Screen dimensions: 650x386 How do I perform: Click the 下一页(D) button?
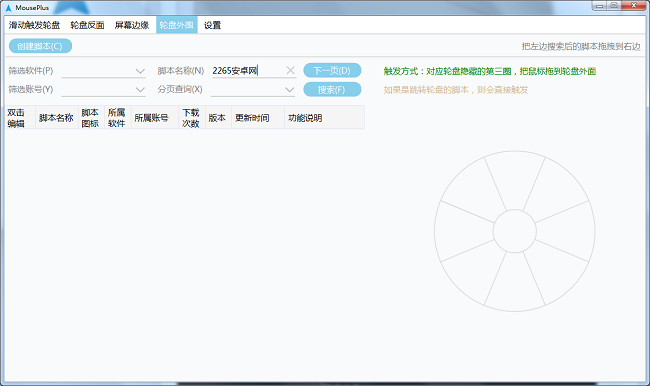click(332, 70)
